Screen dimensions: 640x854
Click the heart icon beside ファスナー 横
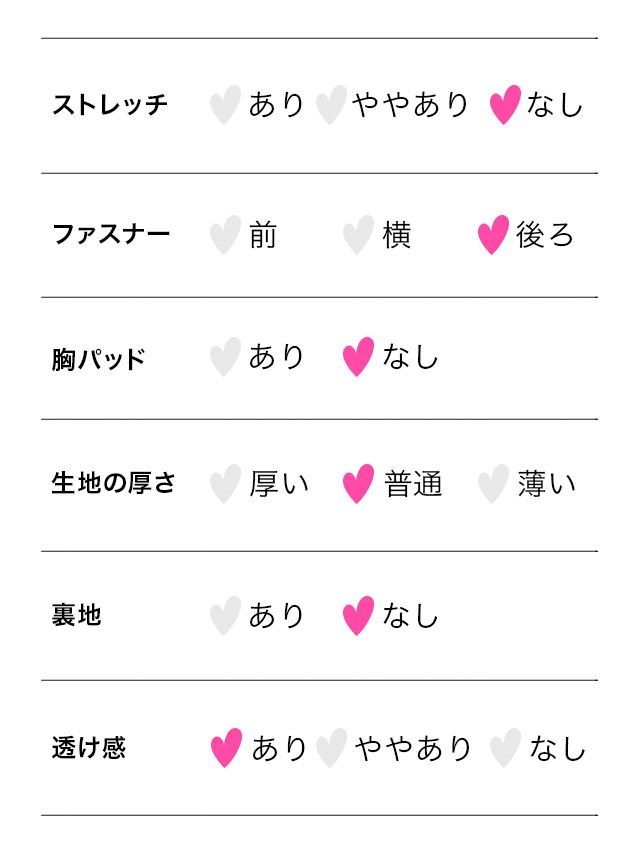pyautogui.click(x=358, y=235)
